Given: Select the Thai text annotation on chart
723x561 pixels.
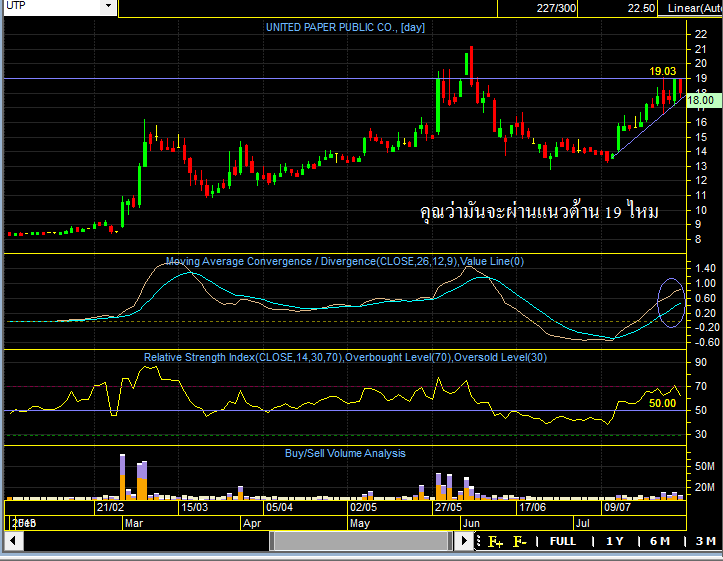Looking at the screenshot, I should tap(539, 212).
